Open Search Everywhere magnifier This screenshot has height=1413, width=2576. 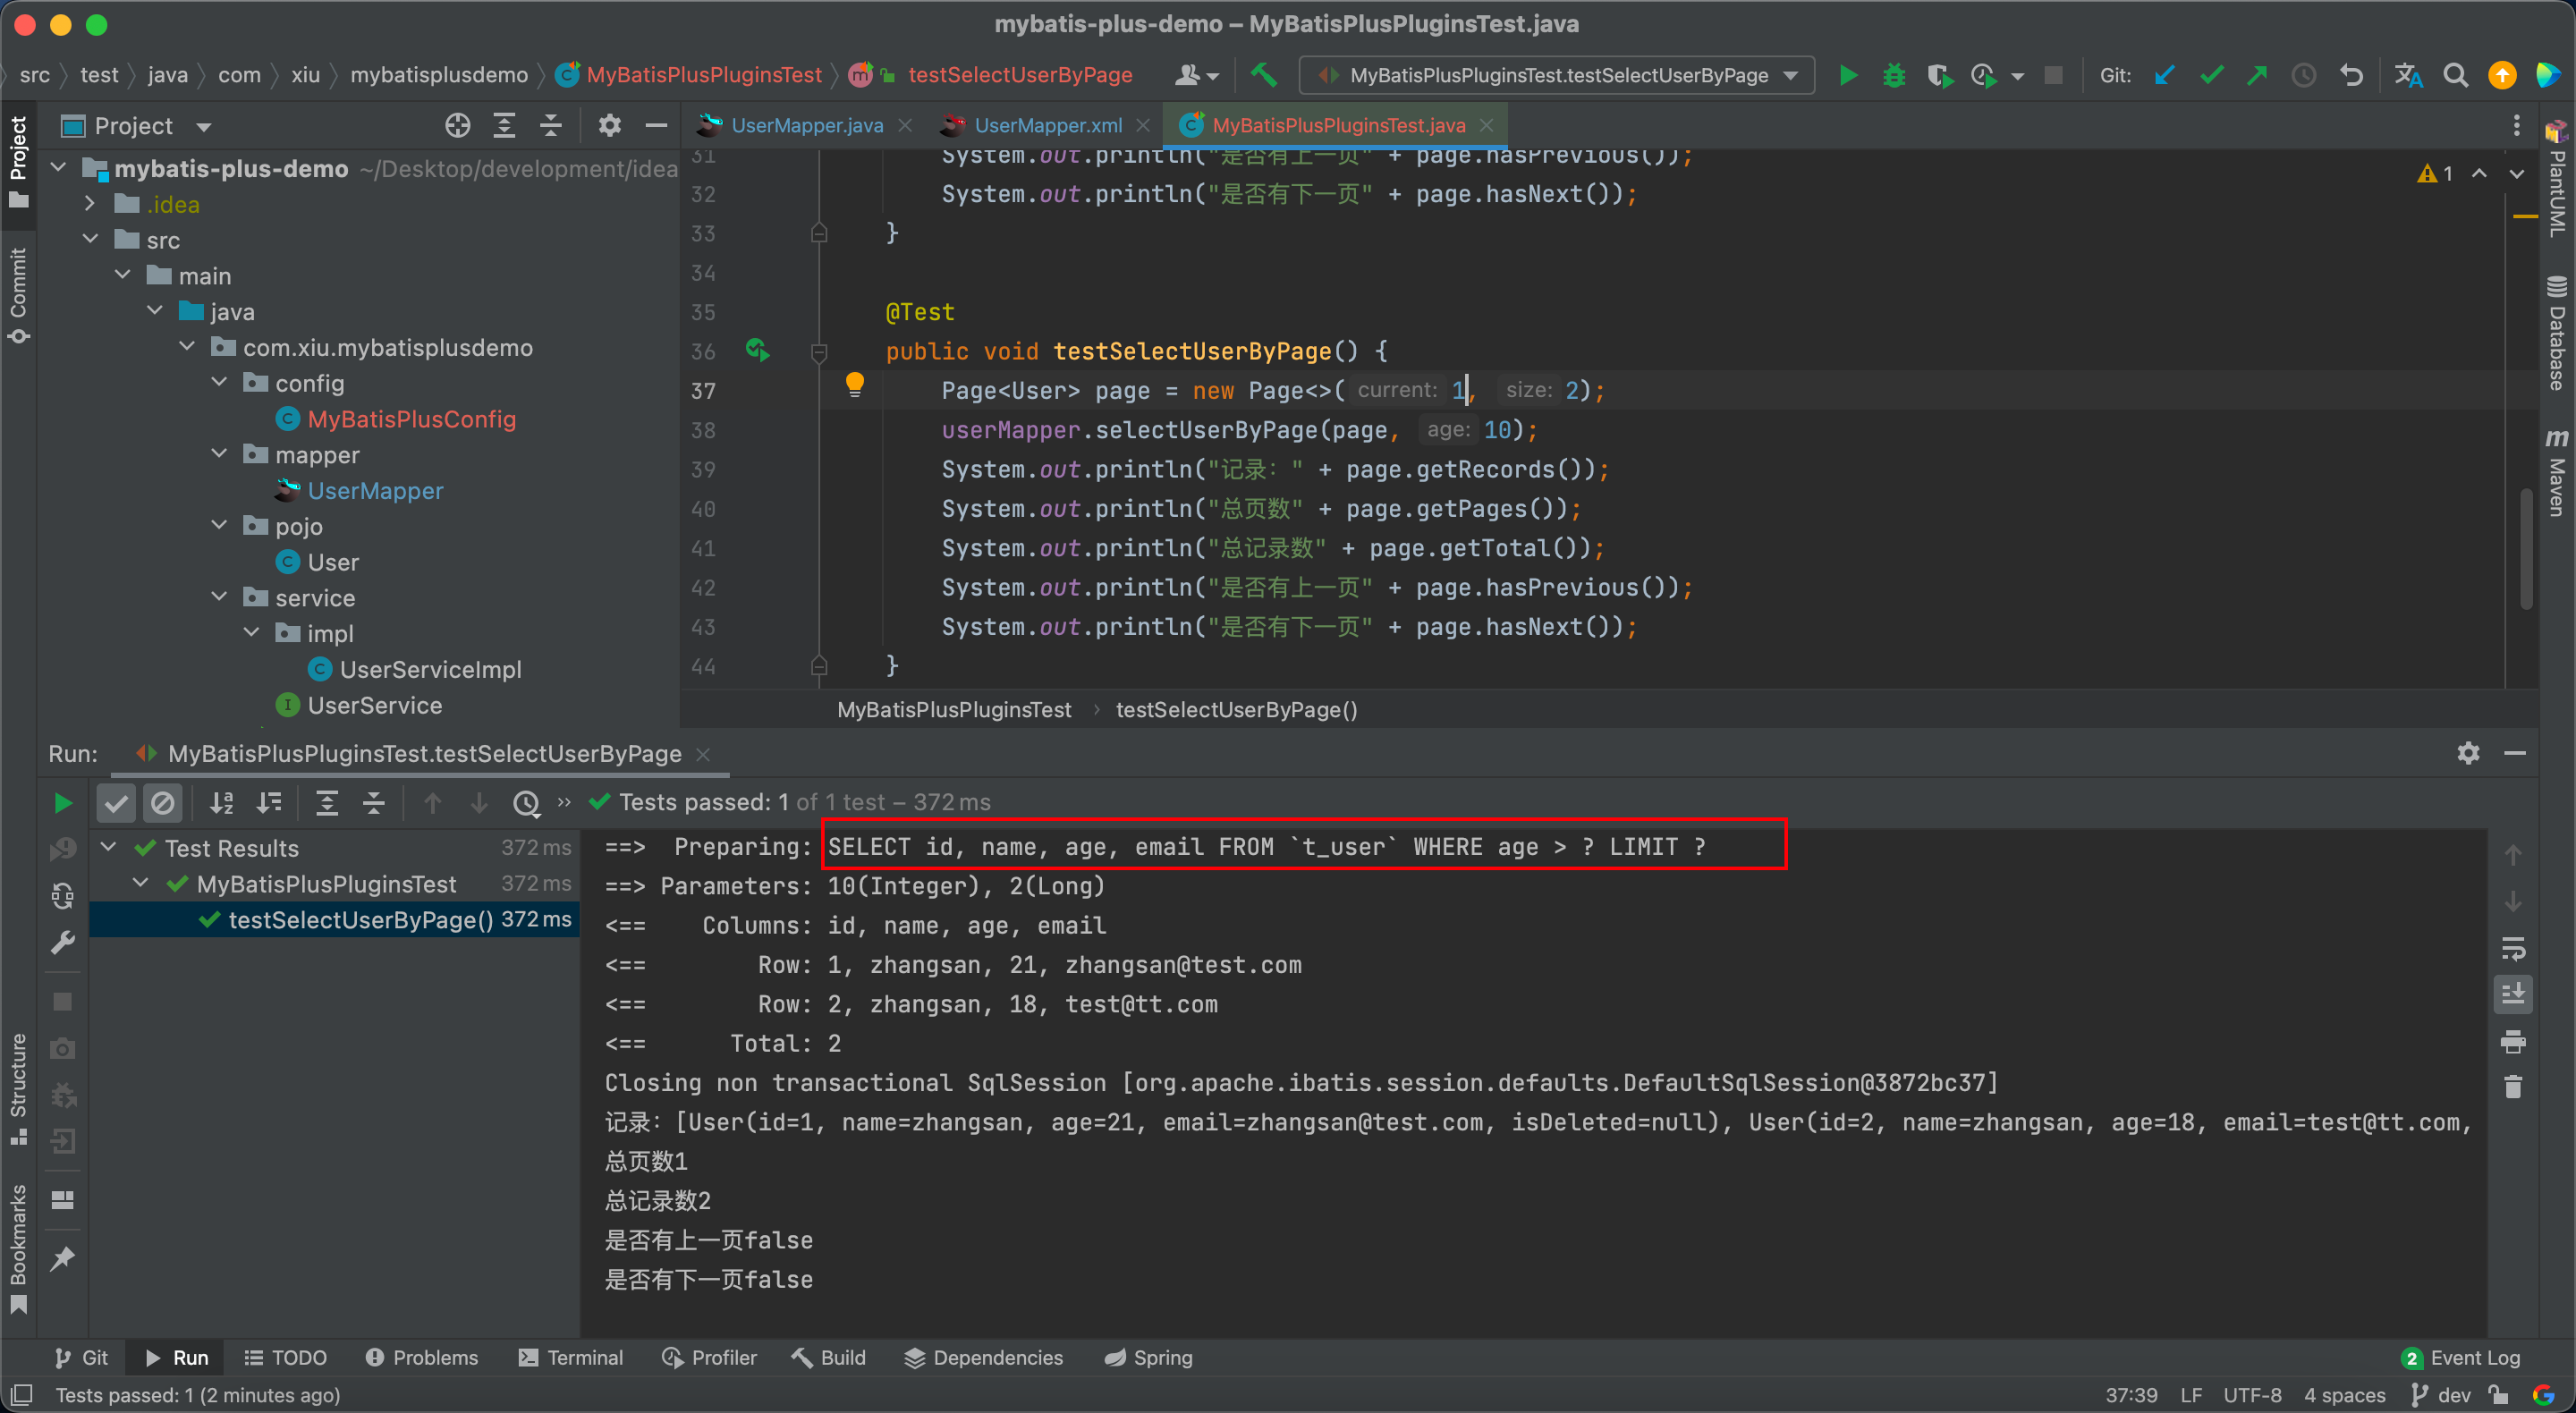coord(2455,75)
